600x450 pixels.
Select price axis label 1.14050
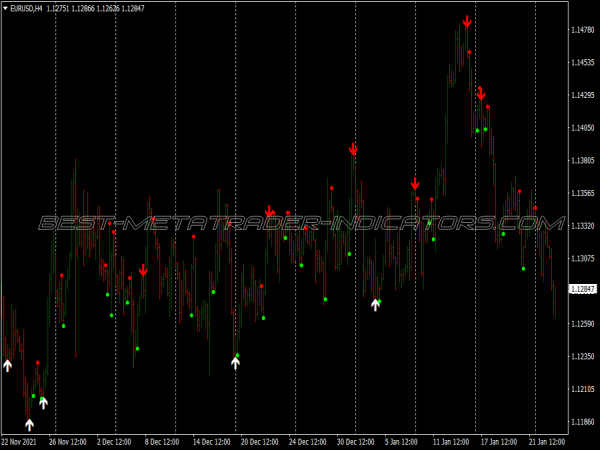point(583,128)
